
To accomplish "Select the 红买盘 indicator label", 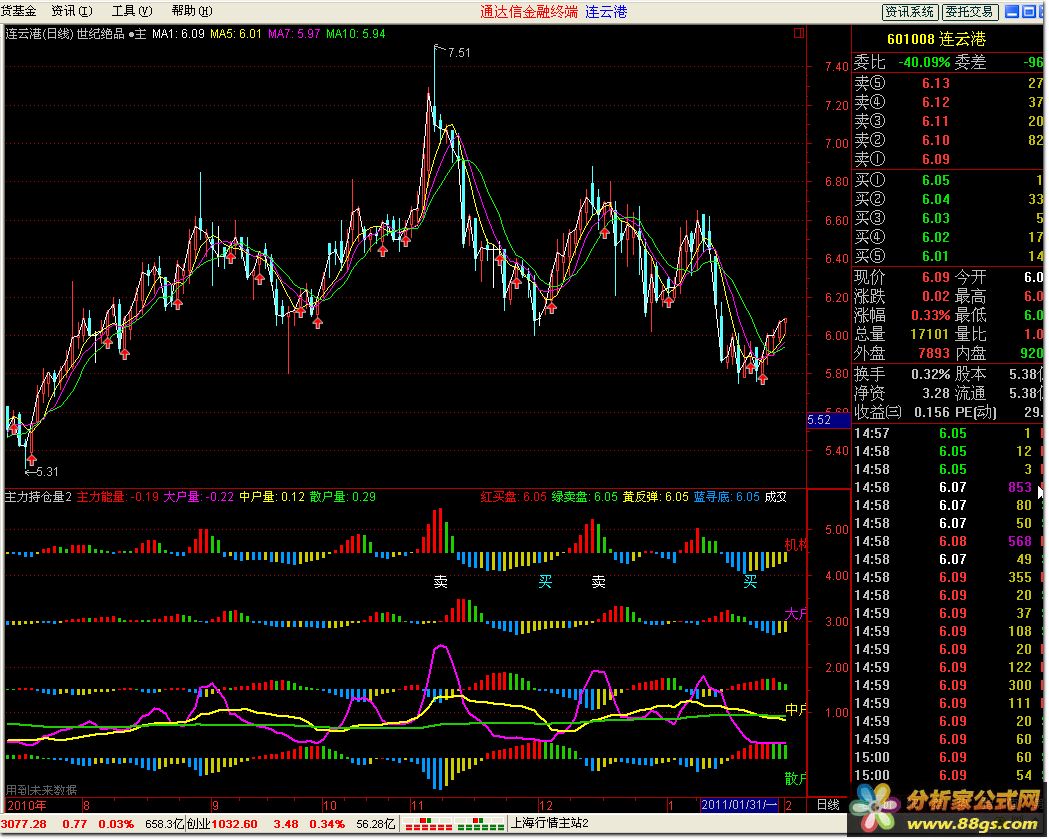I will pos(514,497).
